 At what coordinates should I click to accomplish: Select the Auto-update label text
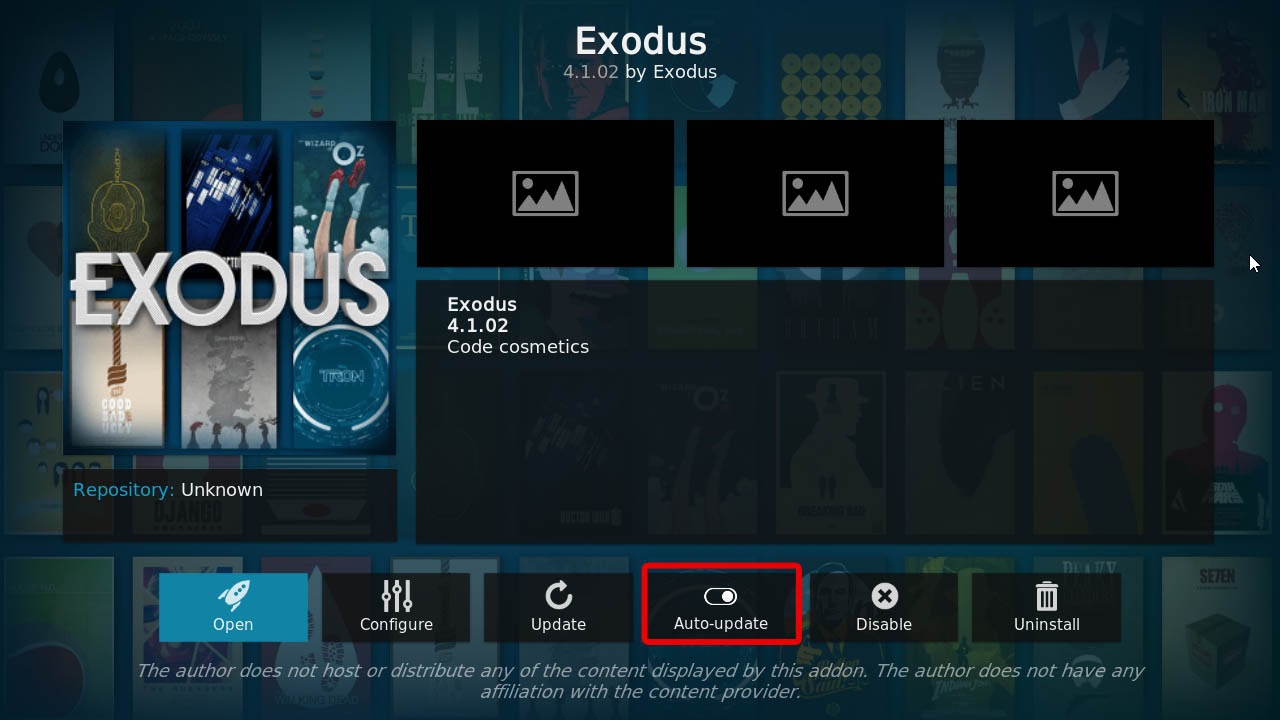click(721, 624)
